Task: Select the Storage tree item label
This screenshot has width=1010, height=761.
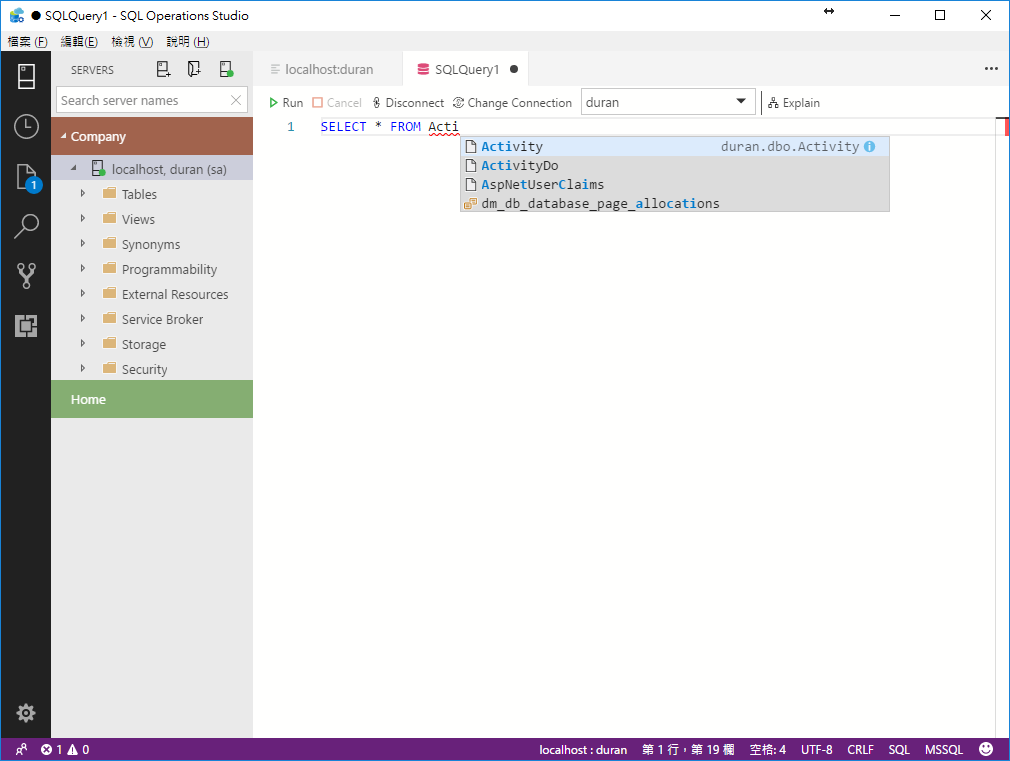Action: coord(144,344)
